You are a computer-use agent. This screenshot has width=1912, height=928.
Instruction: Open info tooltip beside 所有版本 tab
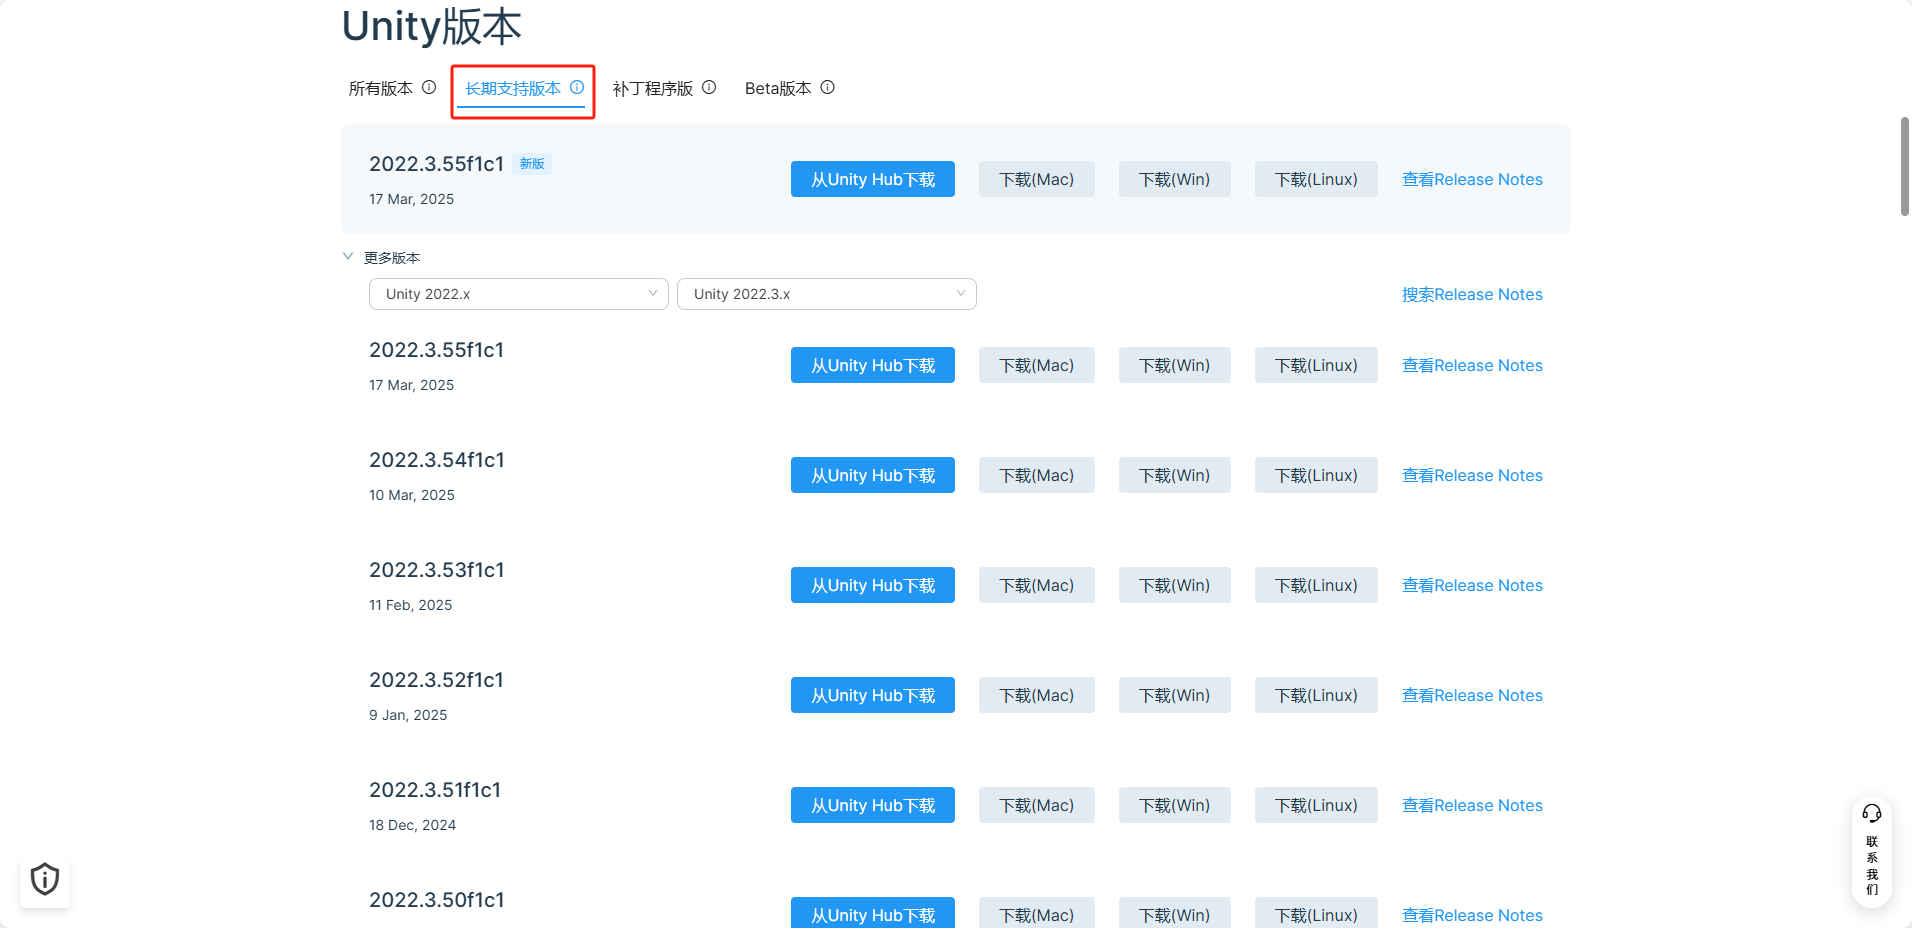coord(430,88)
